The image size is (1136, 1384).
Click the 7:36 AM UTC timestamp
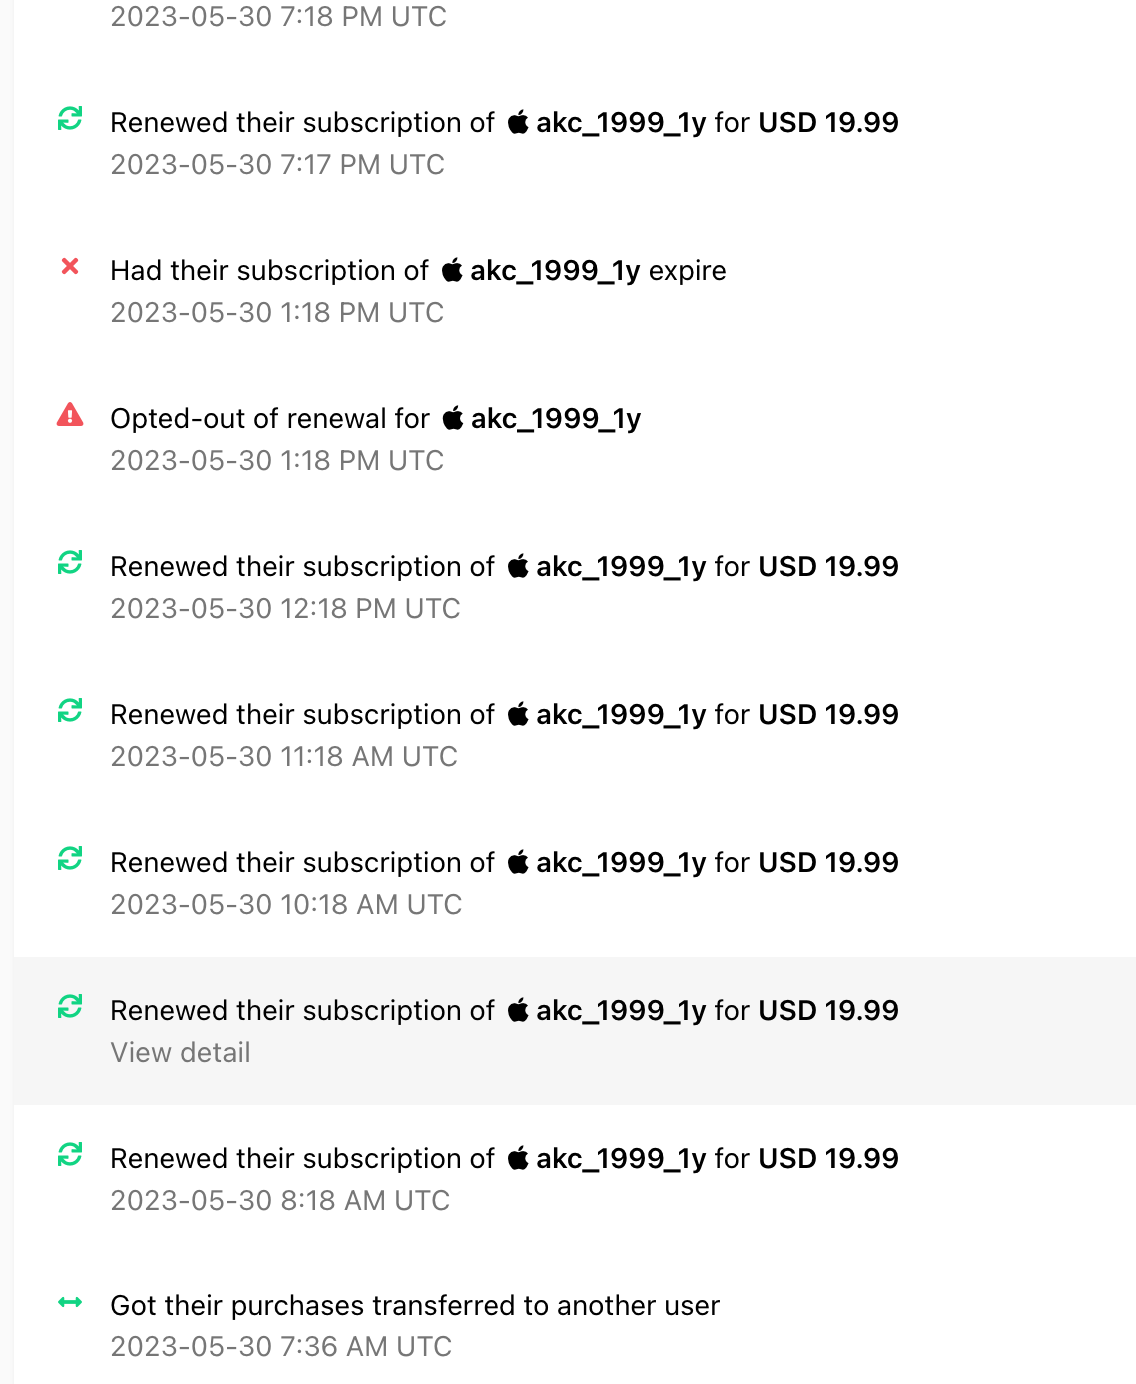(x=281, y=1346)
